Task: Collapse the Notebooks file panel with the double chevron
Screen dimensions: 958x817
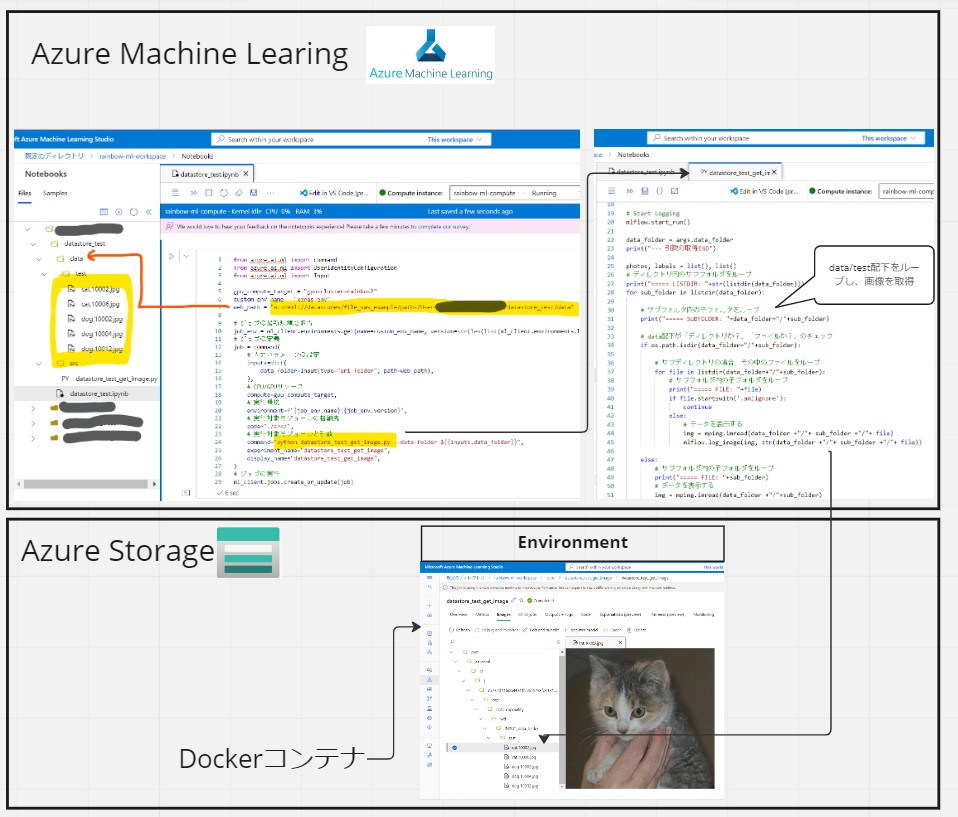Action: (148, 212)
